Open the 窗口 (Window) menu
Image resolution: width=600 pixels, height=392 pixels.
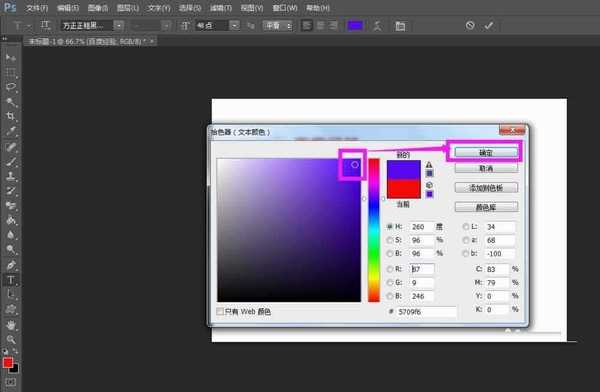tap(285, 8)
